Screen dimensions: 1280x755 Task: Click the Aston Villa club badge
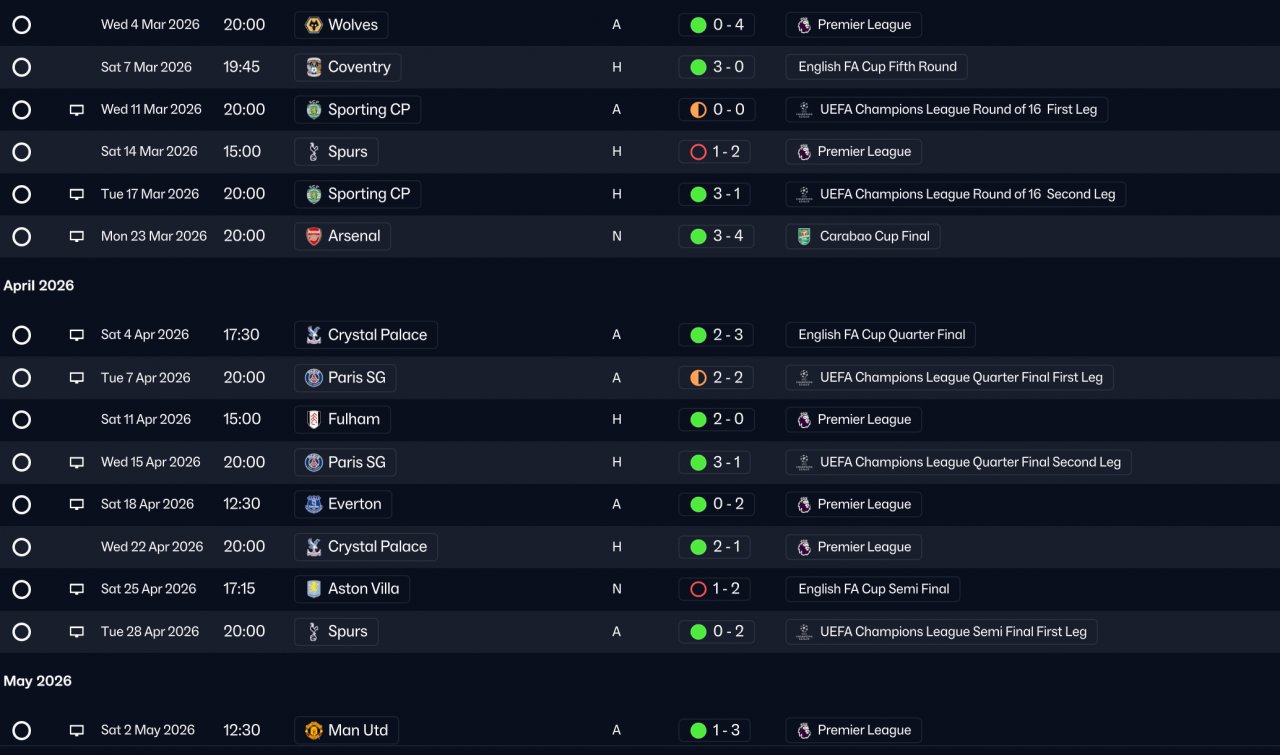coord(313,589)
